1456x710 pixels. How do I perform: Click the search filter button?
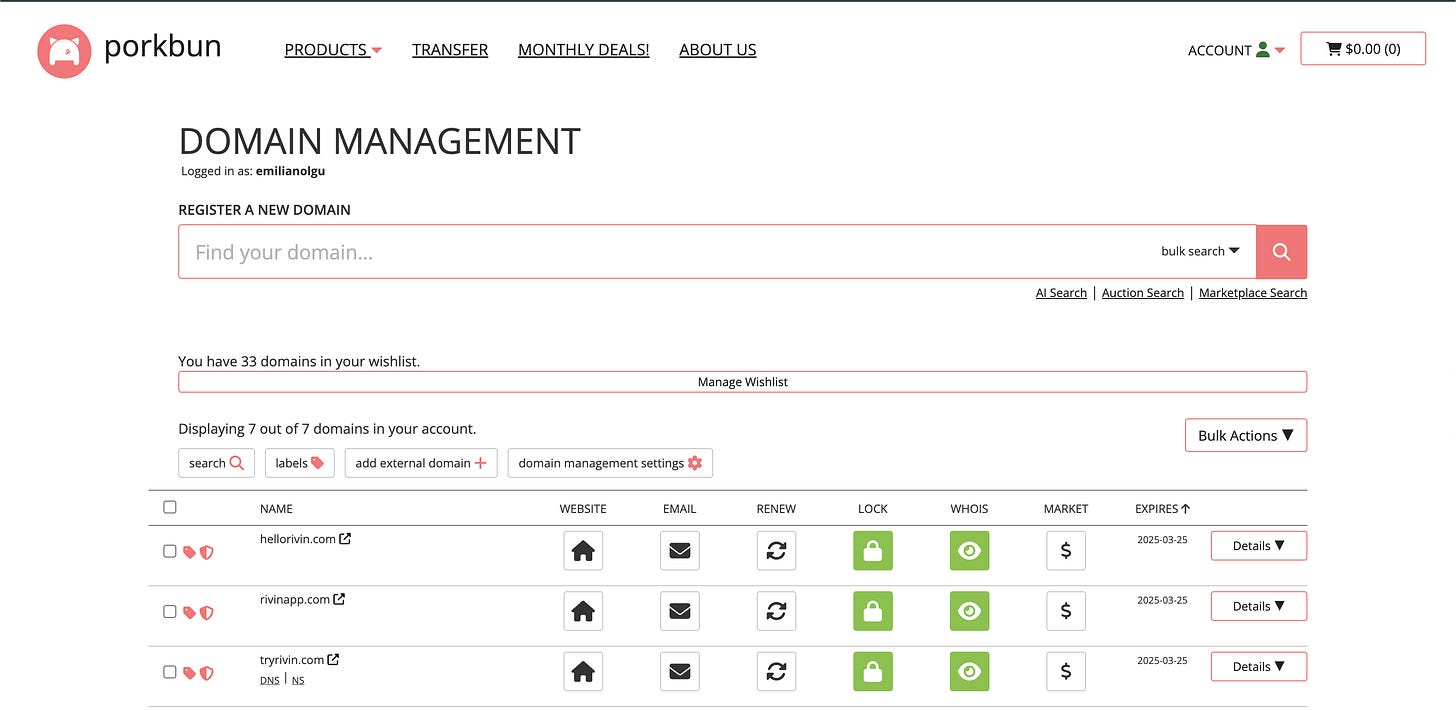point(216,463)
